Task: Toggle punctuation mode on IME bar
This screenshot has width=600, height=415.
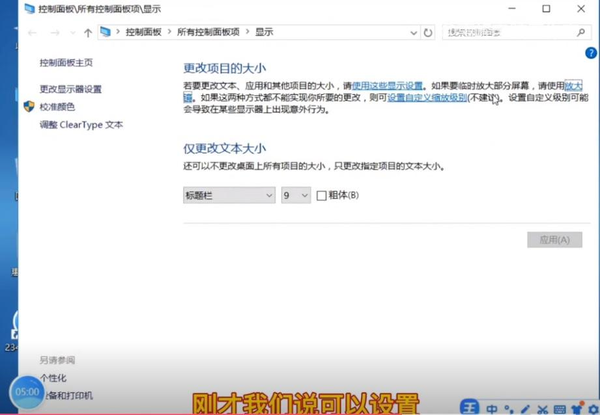Action: click(509, 409)
